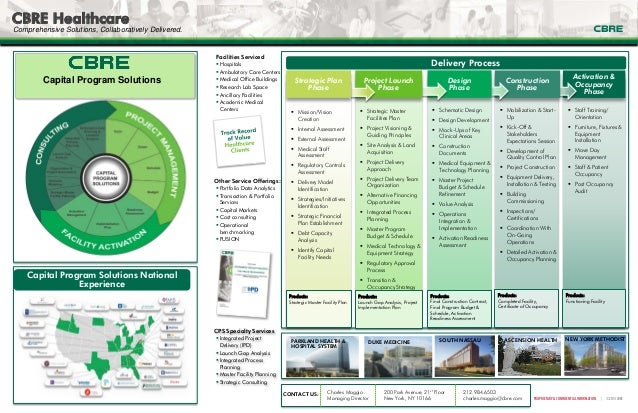This screenshot has height=413, width=638.
Task: Select the Cost consulting bullet
Action: tap(236, 217)
